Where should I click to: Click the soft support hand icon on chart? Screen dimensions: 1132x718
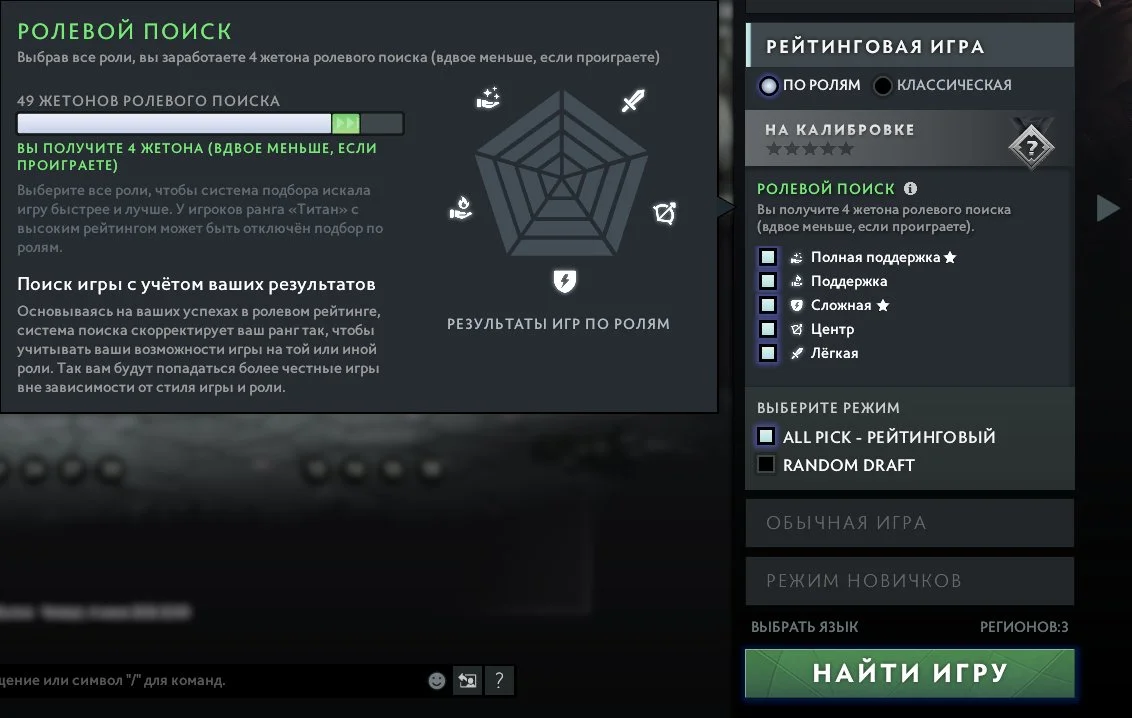460,208
